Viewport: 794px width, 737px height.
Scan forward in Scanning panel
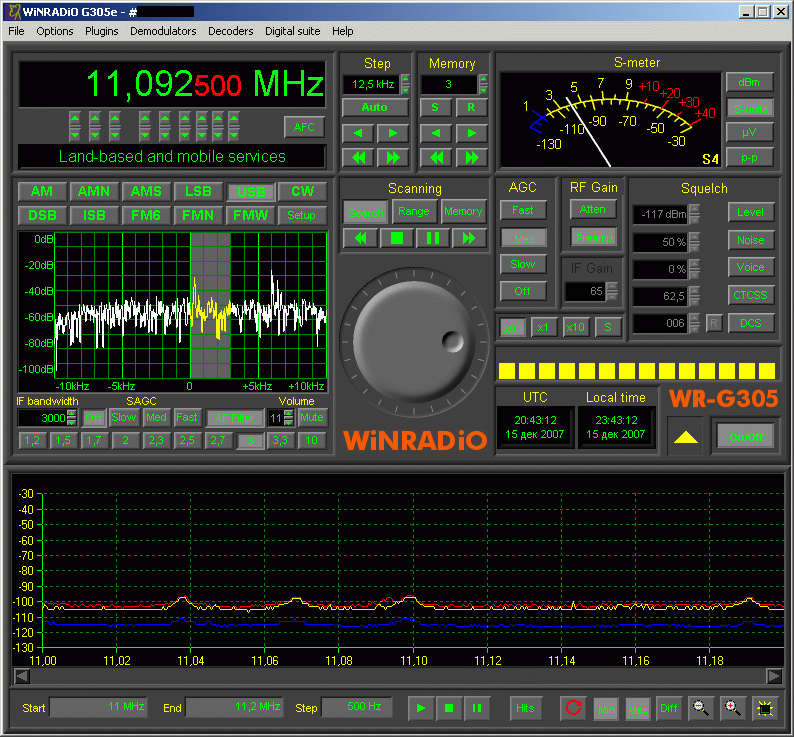pyautogui.click(x=469, y=238)
